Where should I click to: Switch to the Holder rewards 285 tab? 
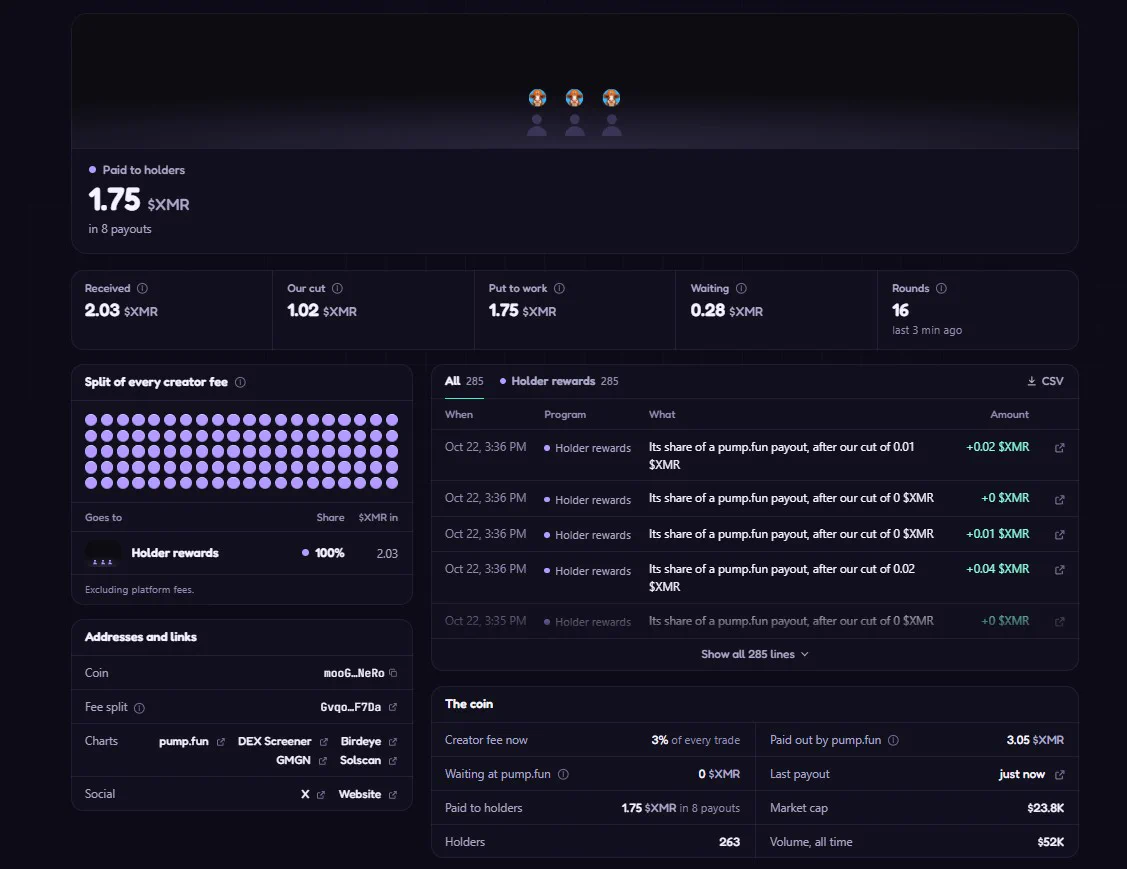click(x=559, y=381)
